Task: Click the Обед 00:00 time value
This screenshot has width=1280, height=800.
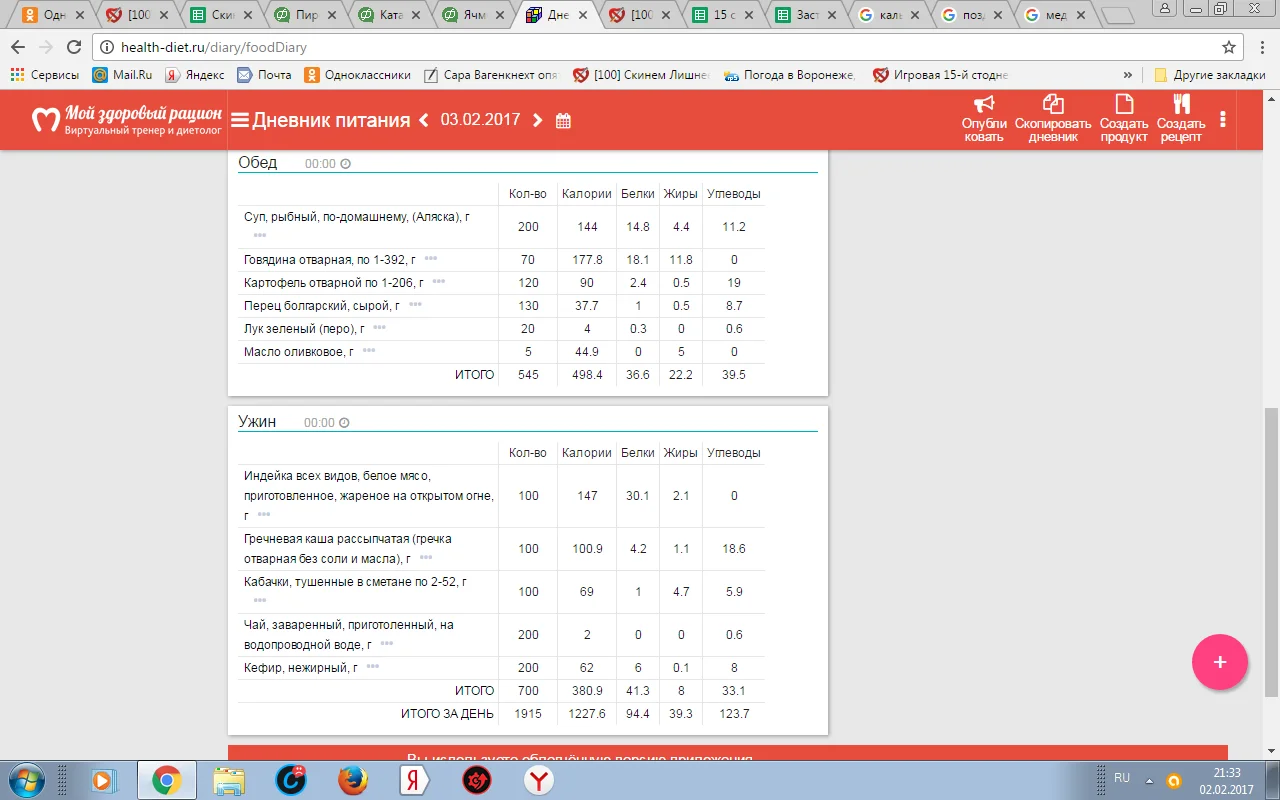Action: [320, 164]
